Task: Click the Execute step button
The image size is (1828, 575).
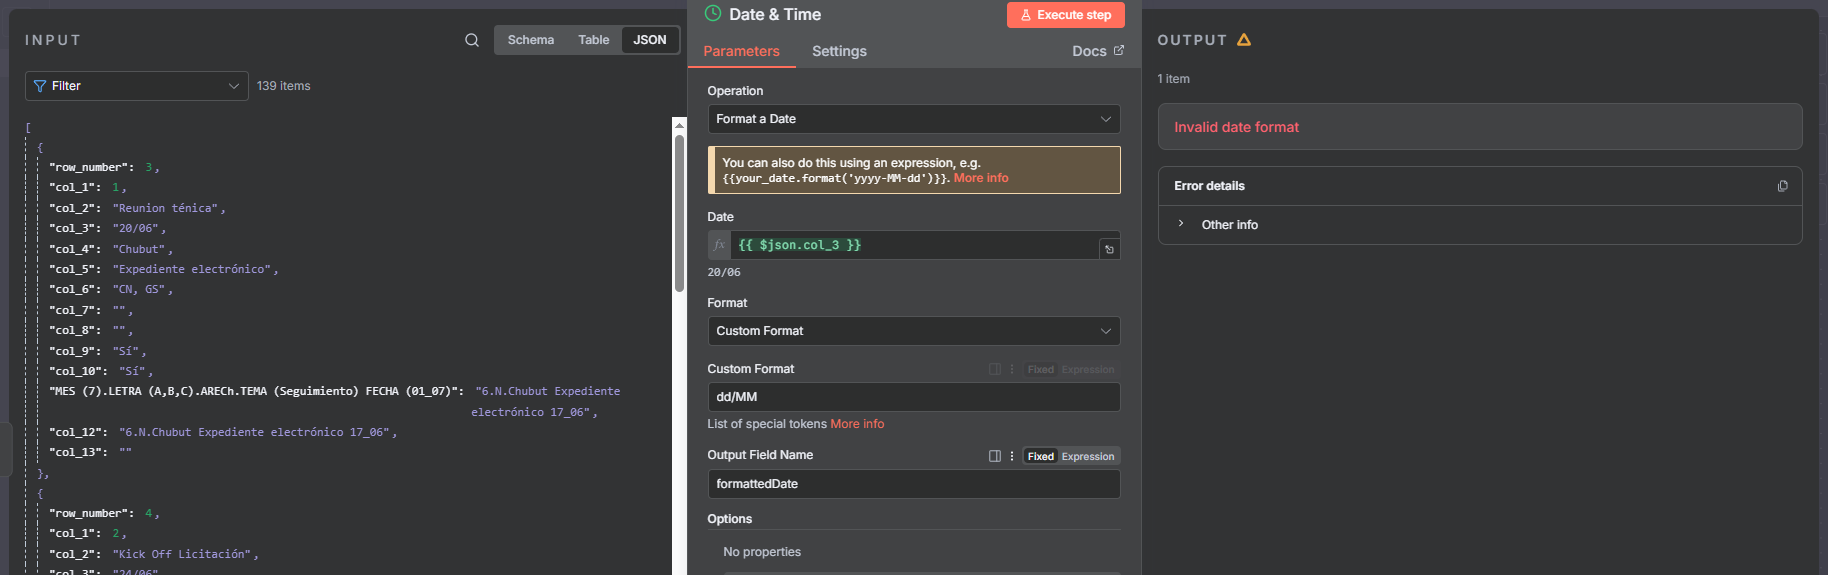Action: click(x=1065, y=15)
